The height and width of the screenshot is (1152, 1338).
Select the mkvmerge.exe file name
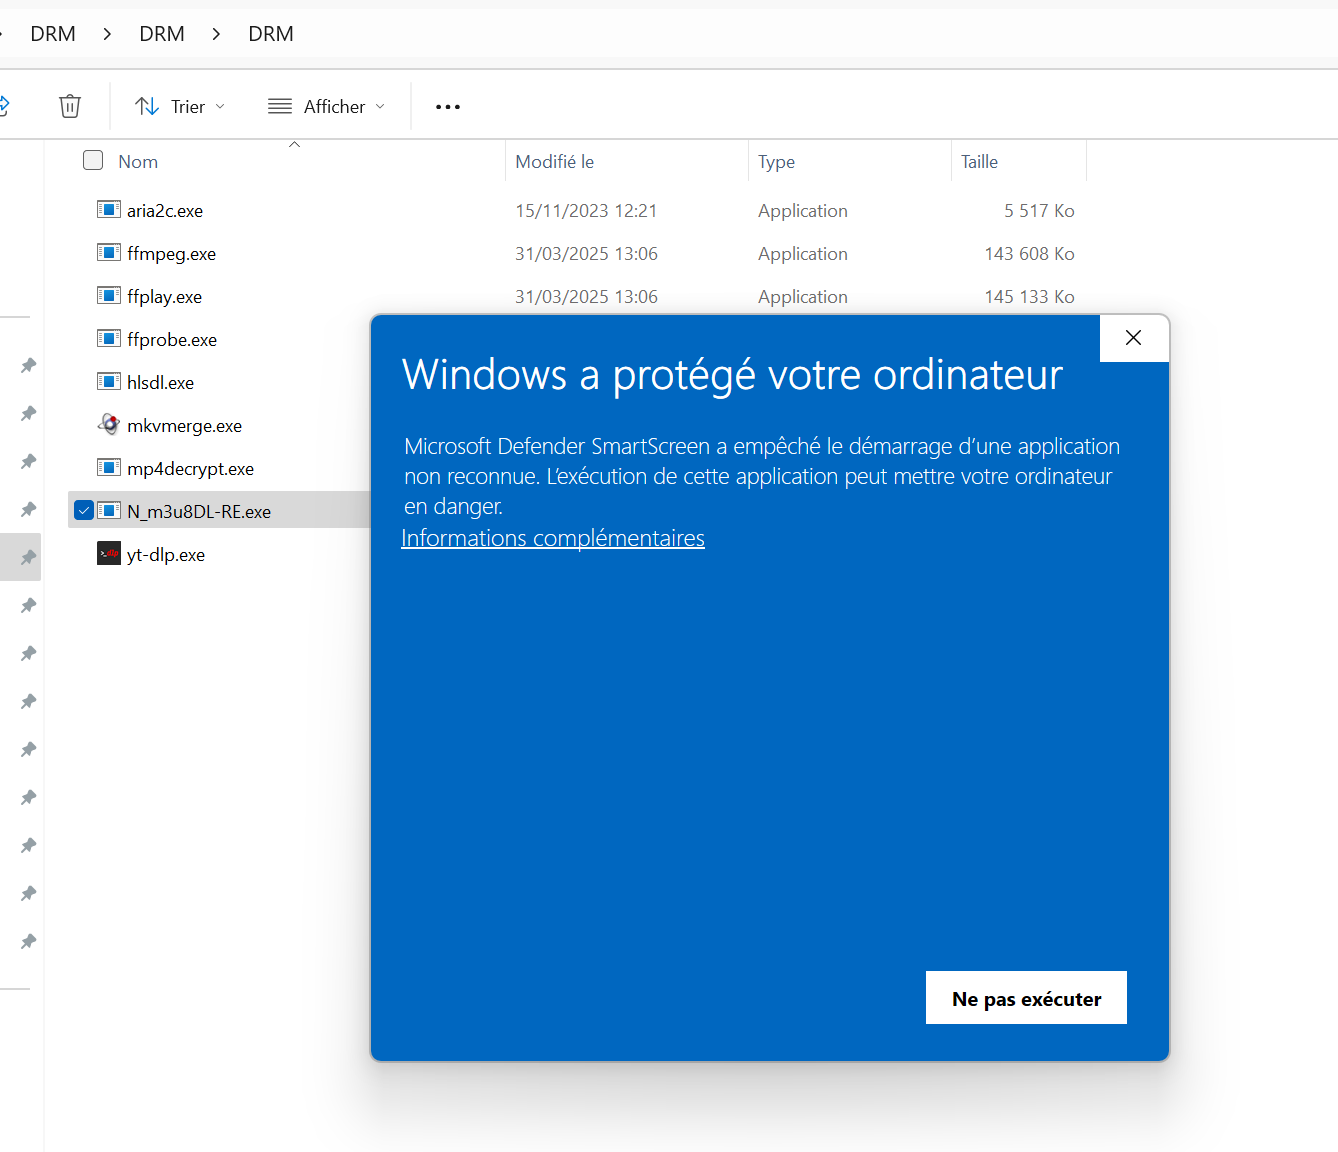(184, 426)
